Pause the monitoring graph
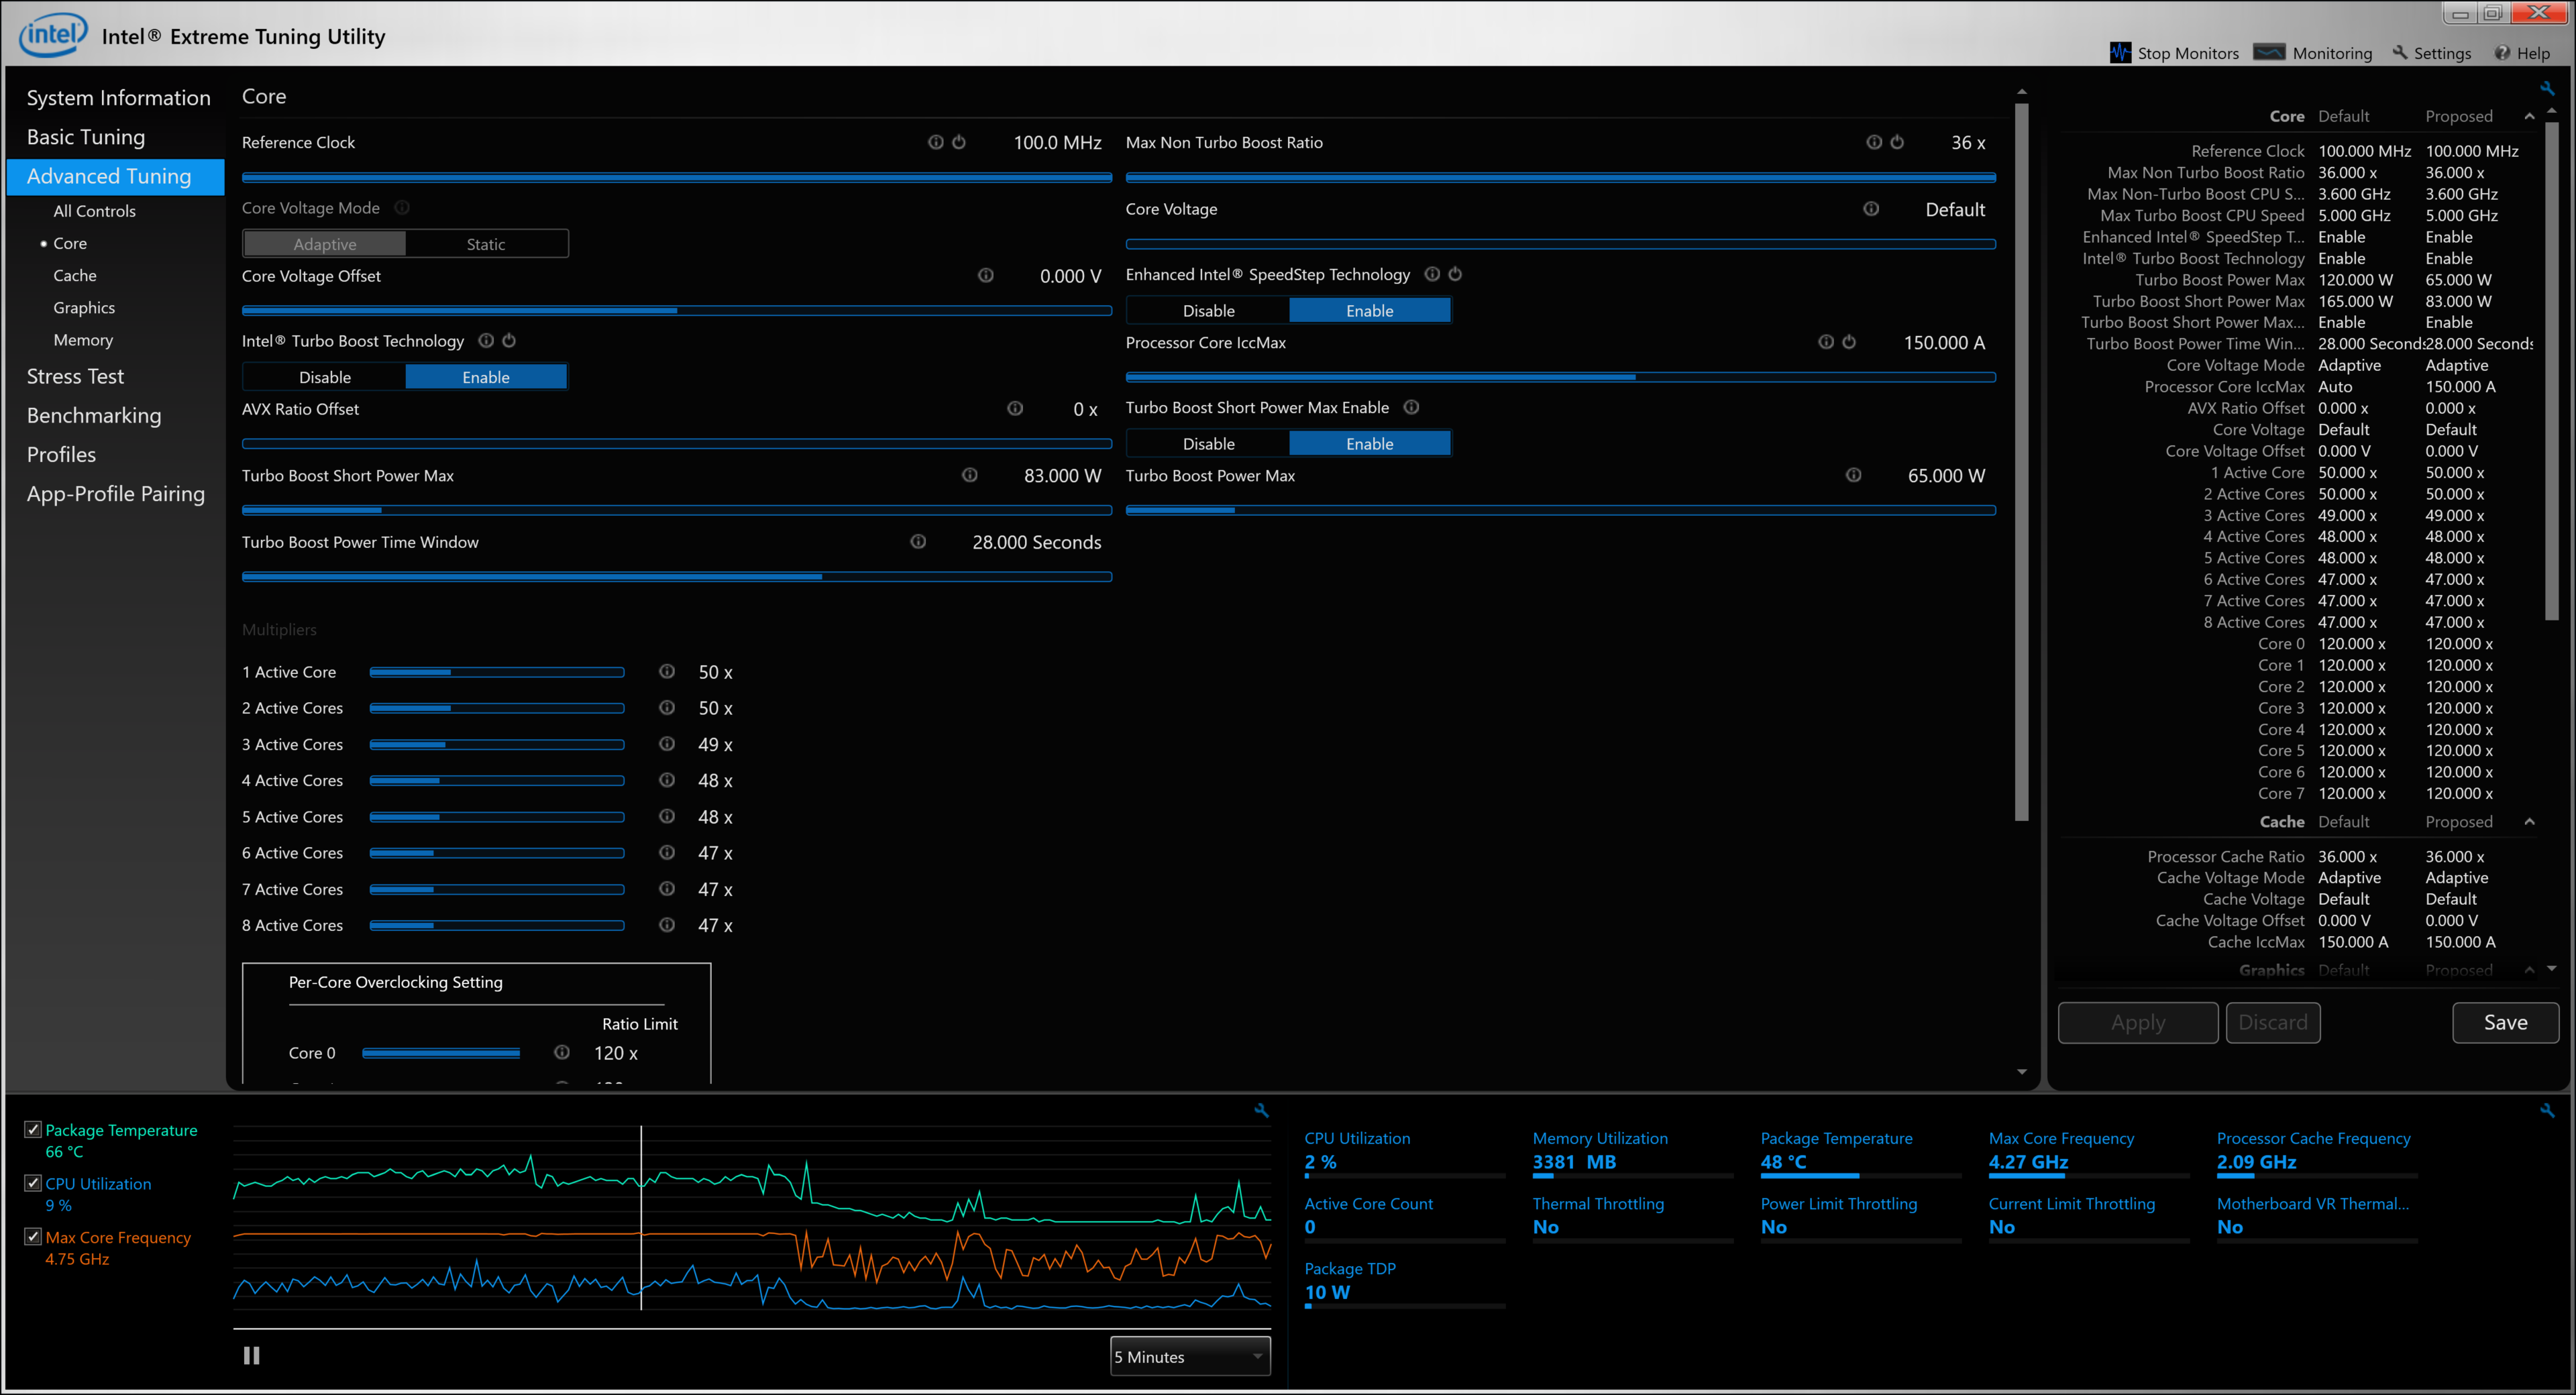 pyautogui.click(x=252, y=1356)
